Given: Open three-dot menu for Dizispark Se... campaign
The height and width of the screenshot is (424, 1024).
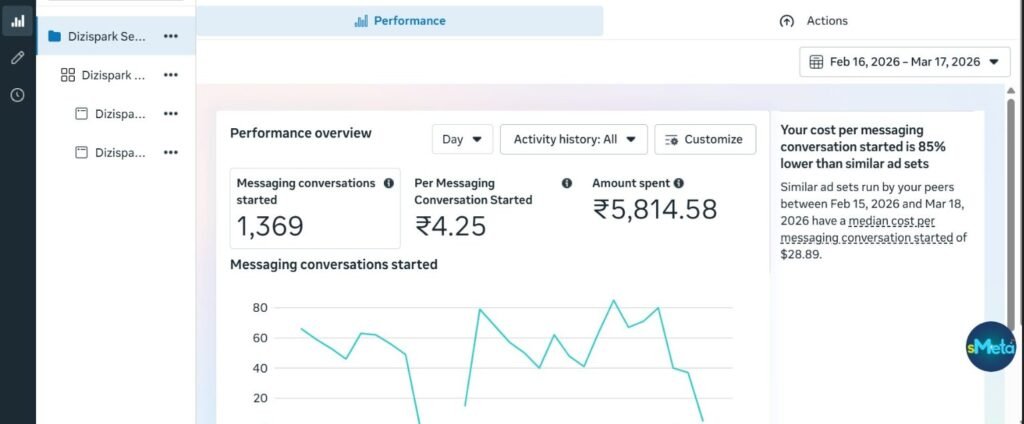Looking at the screenshot, I should [x=170, y=37].
